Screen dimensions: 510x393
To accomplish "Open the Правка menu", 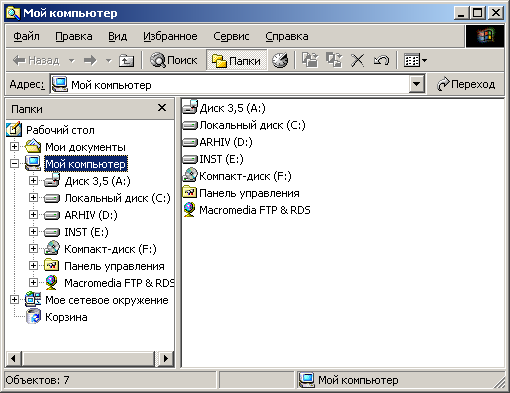I will [74, 36].
